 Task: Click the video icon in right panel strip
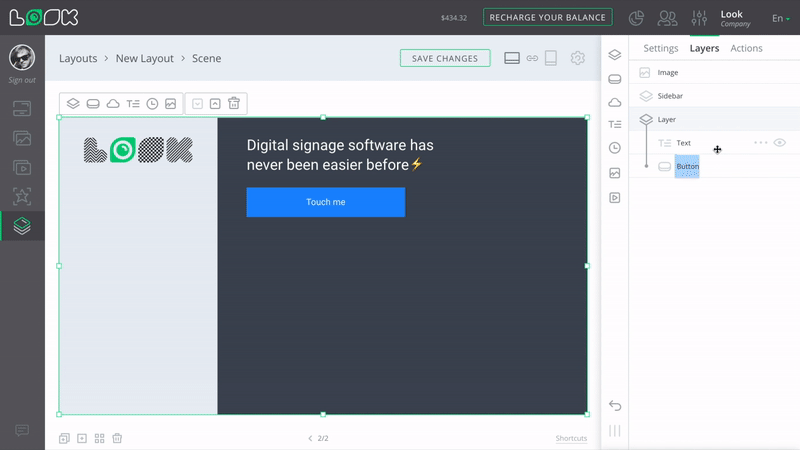pyautogui.click(x=615, y=198)
